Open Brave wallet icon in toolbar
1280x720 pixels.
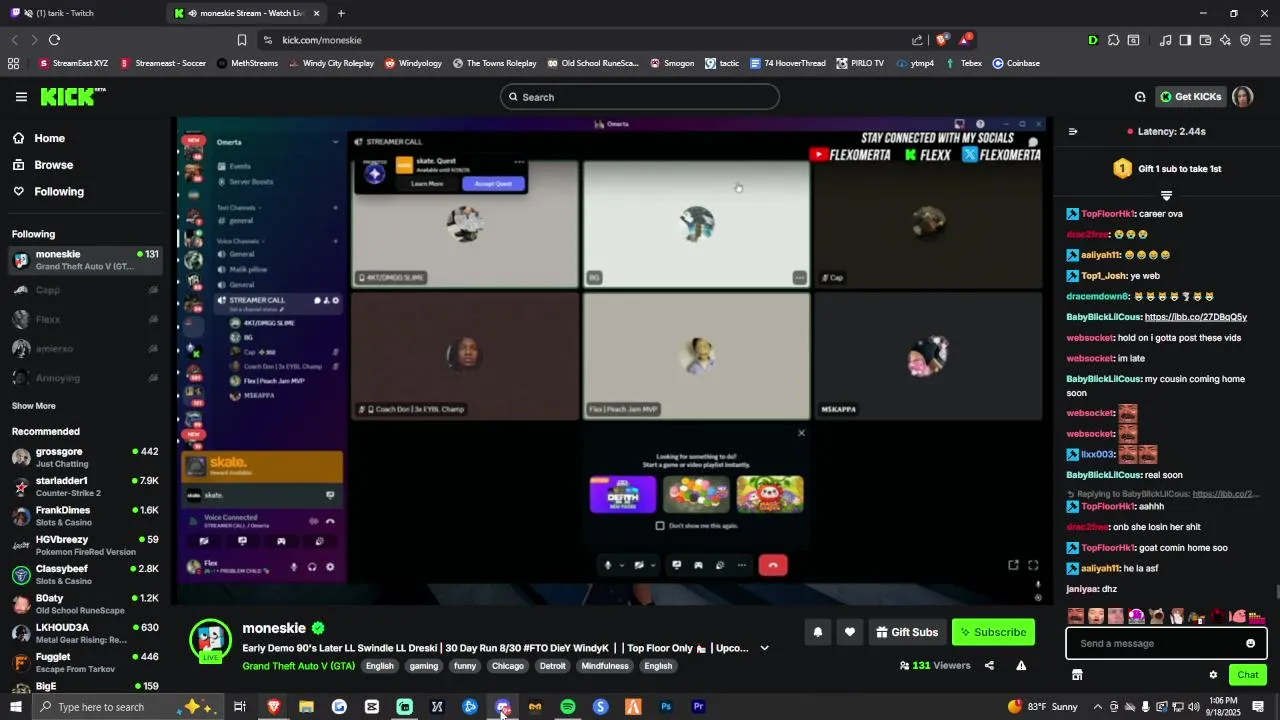click(1205, 40)
